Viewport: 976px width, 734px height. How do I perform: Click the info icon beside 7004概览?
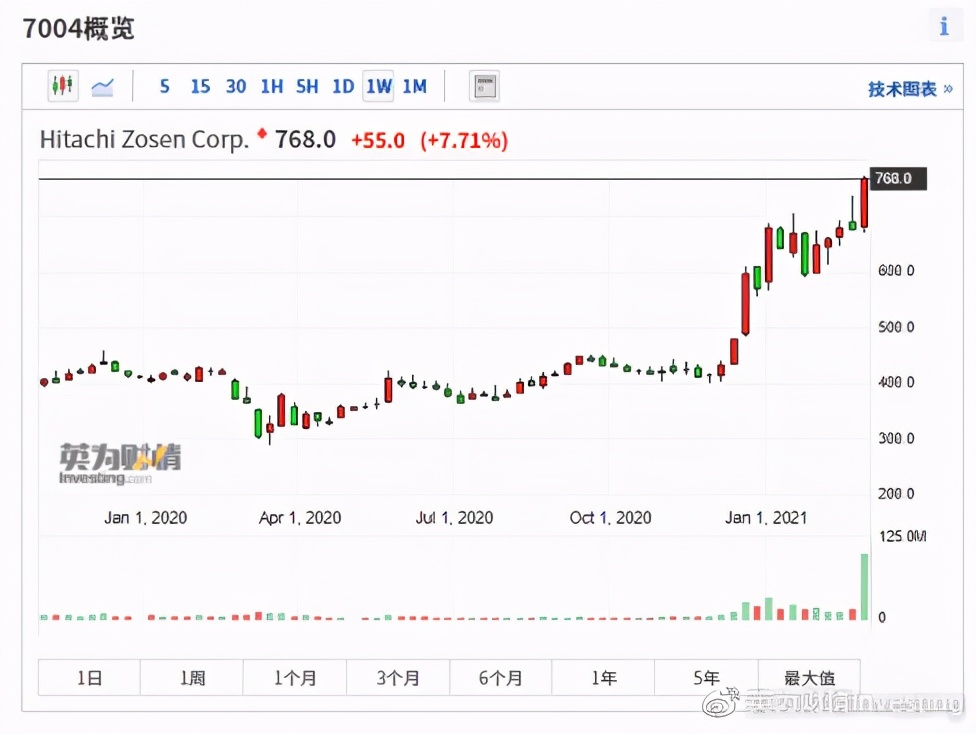[943, 27]
